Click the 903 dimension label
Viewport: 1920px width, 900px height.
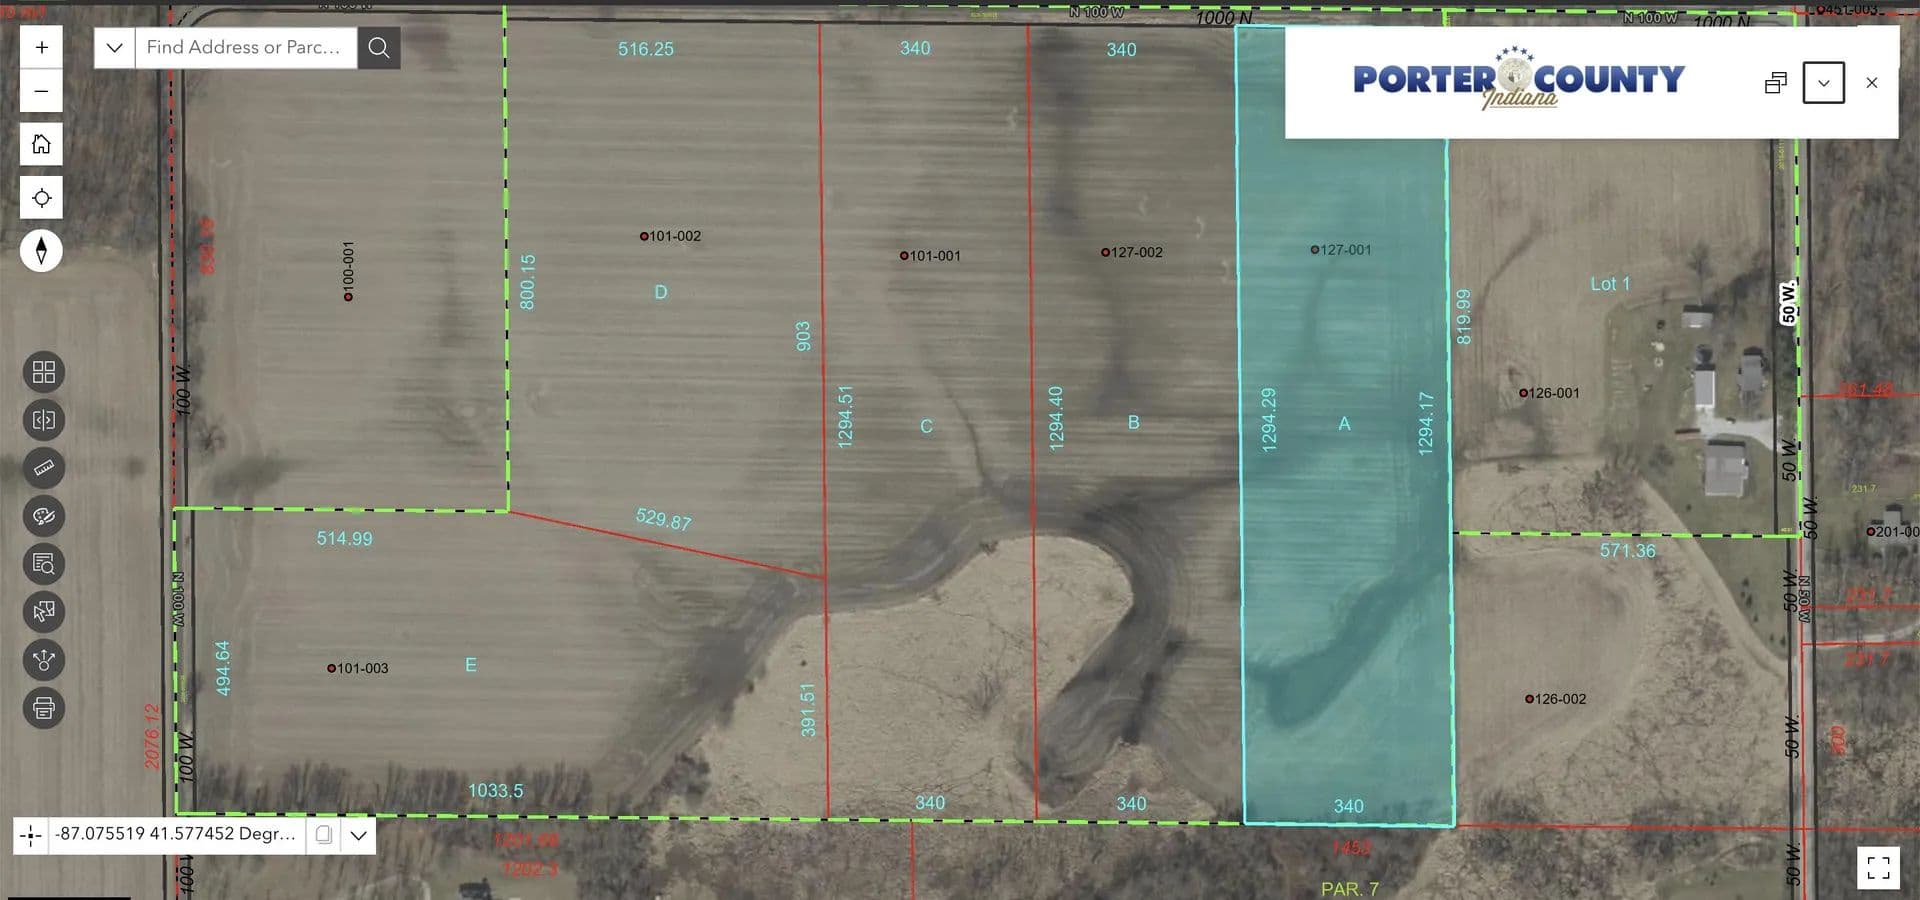coord(802,336)
